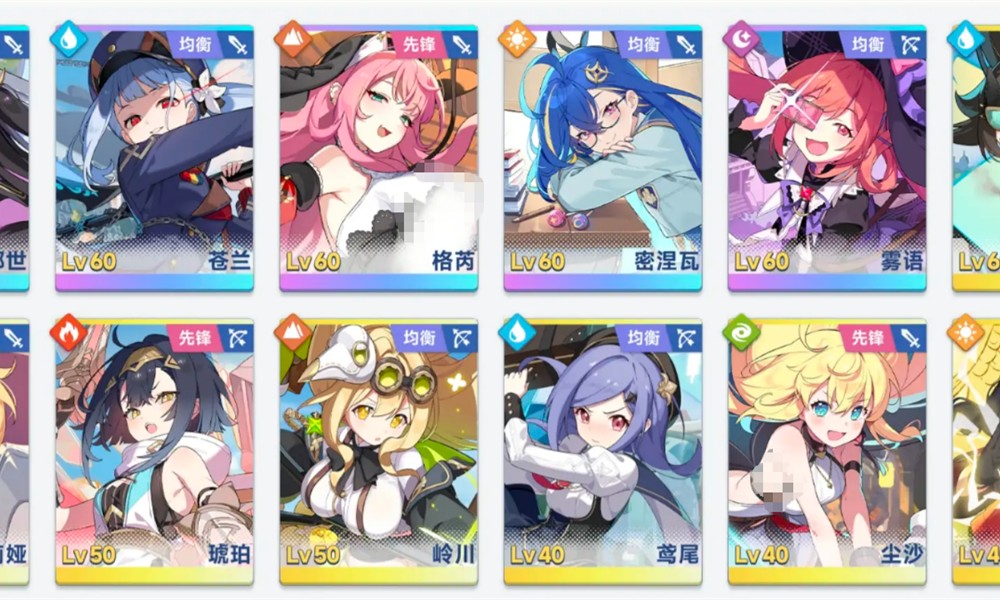The height and width of the screenshot is (600, 1000).
Task: Click the water element icon on 苍兰's card
Action: coord(69,39)
